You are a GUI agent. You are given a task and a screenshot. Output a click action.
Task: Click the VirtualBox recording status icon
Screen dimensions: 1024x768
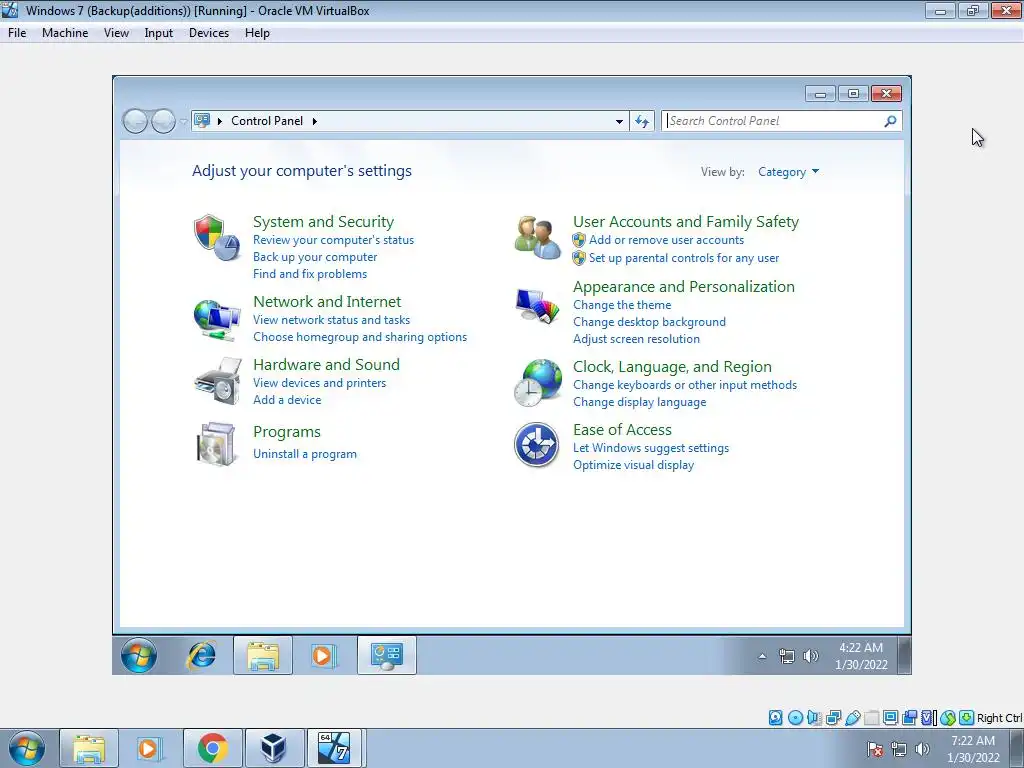point(910,718)
